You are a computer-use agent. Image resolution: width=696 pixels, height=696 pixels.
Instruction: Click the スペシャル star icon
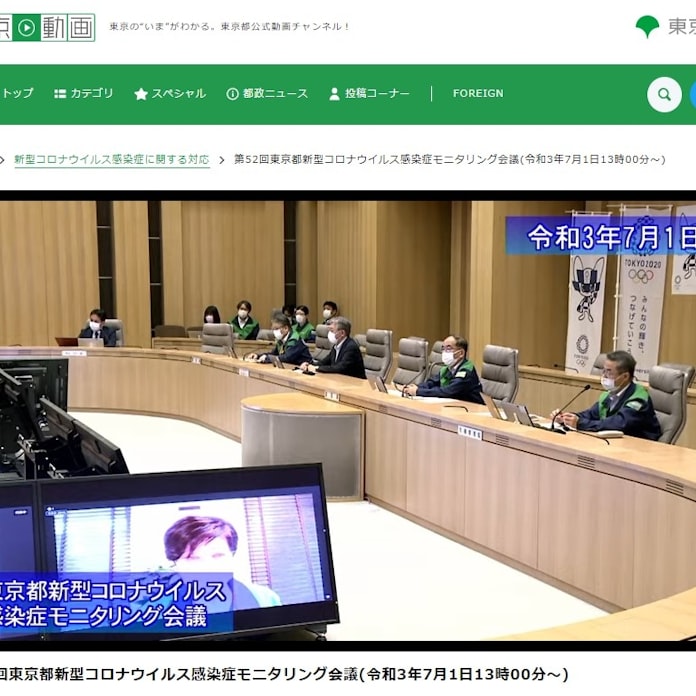[x=141, y=94]
